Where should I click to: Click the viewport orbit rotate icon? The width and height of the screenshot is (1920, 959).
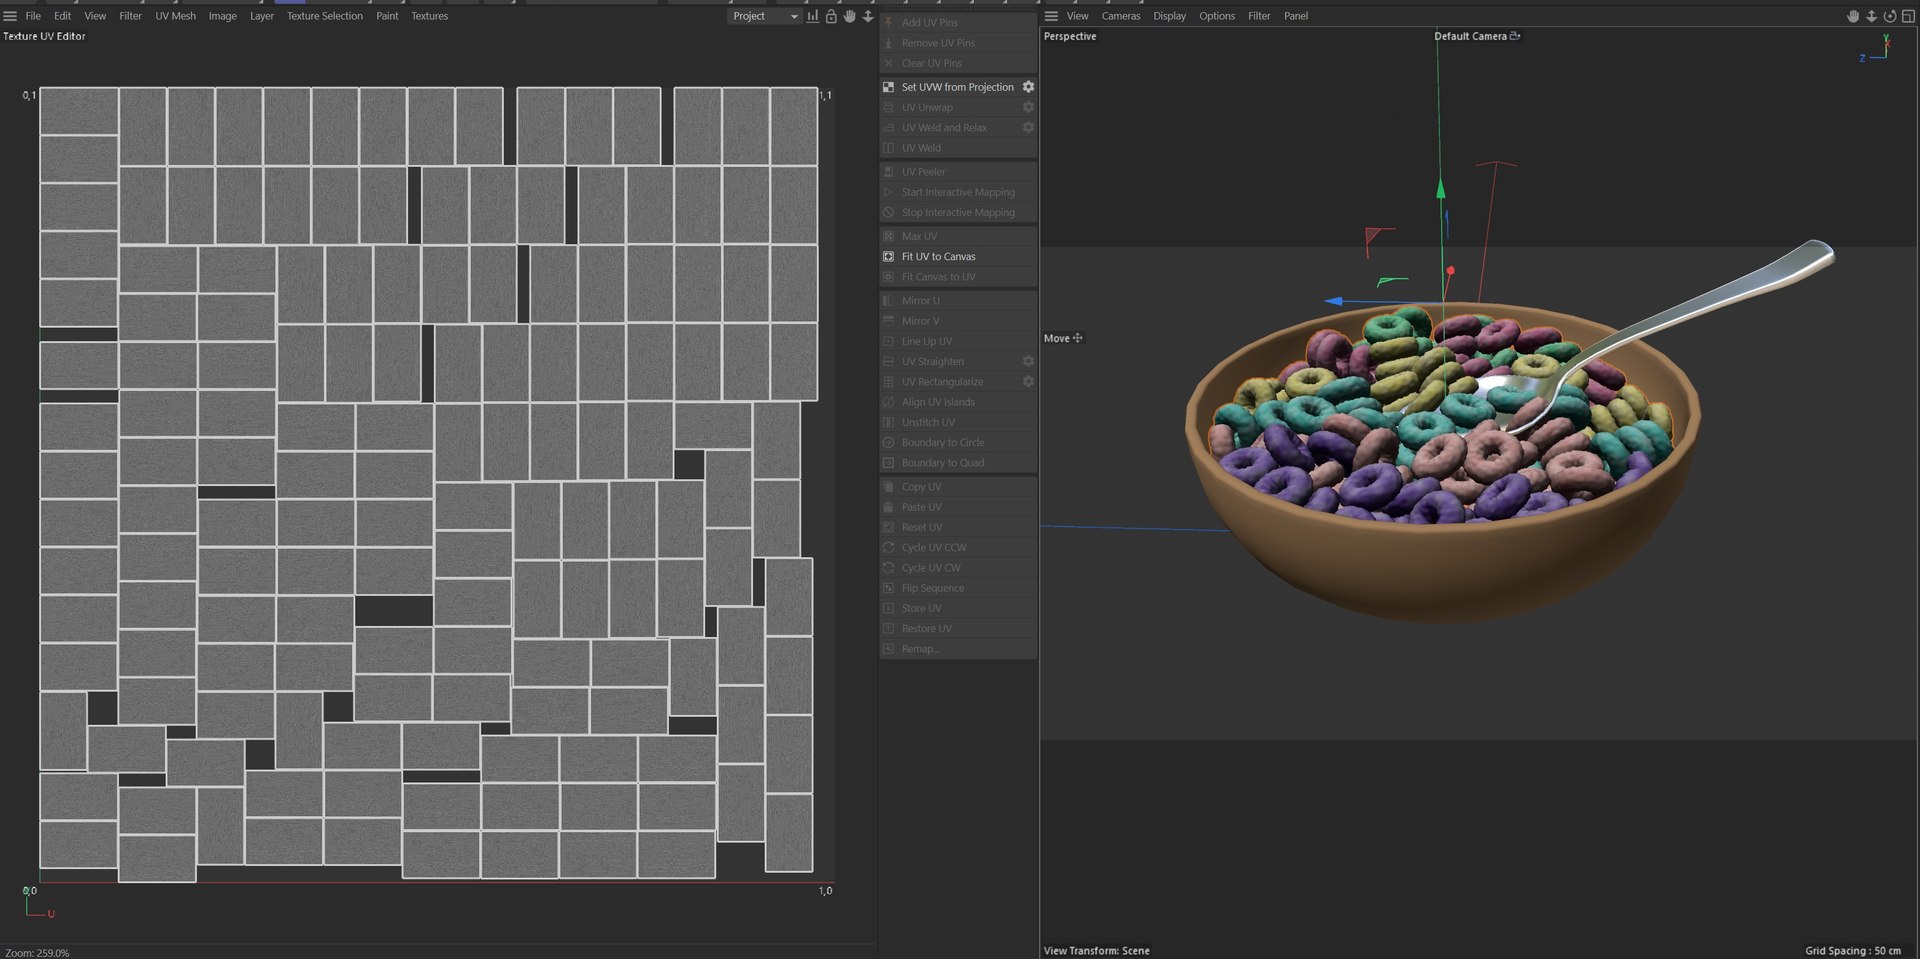coord(1889,16)
